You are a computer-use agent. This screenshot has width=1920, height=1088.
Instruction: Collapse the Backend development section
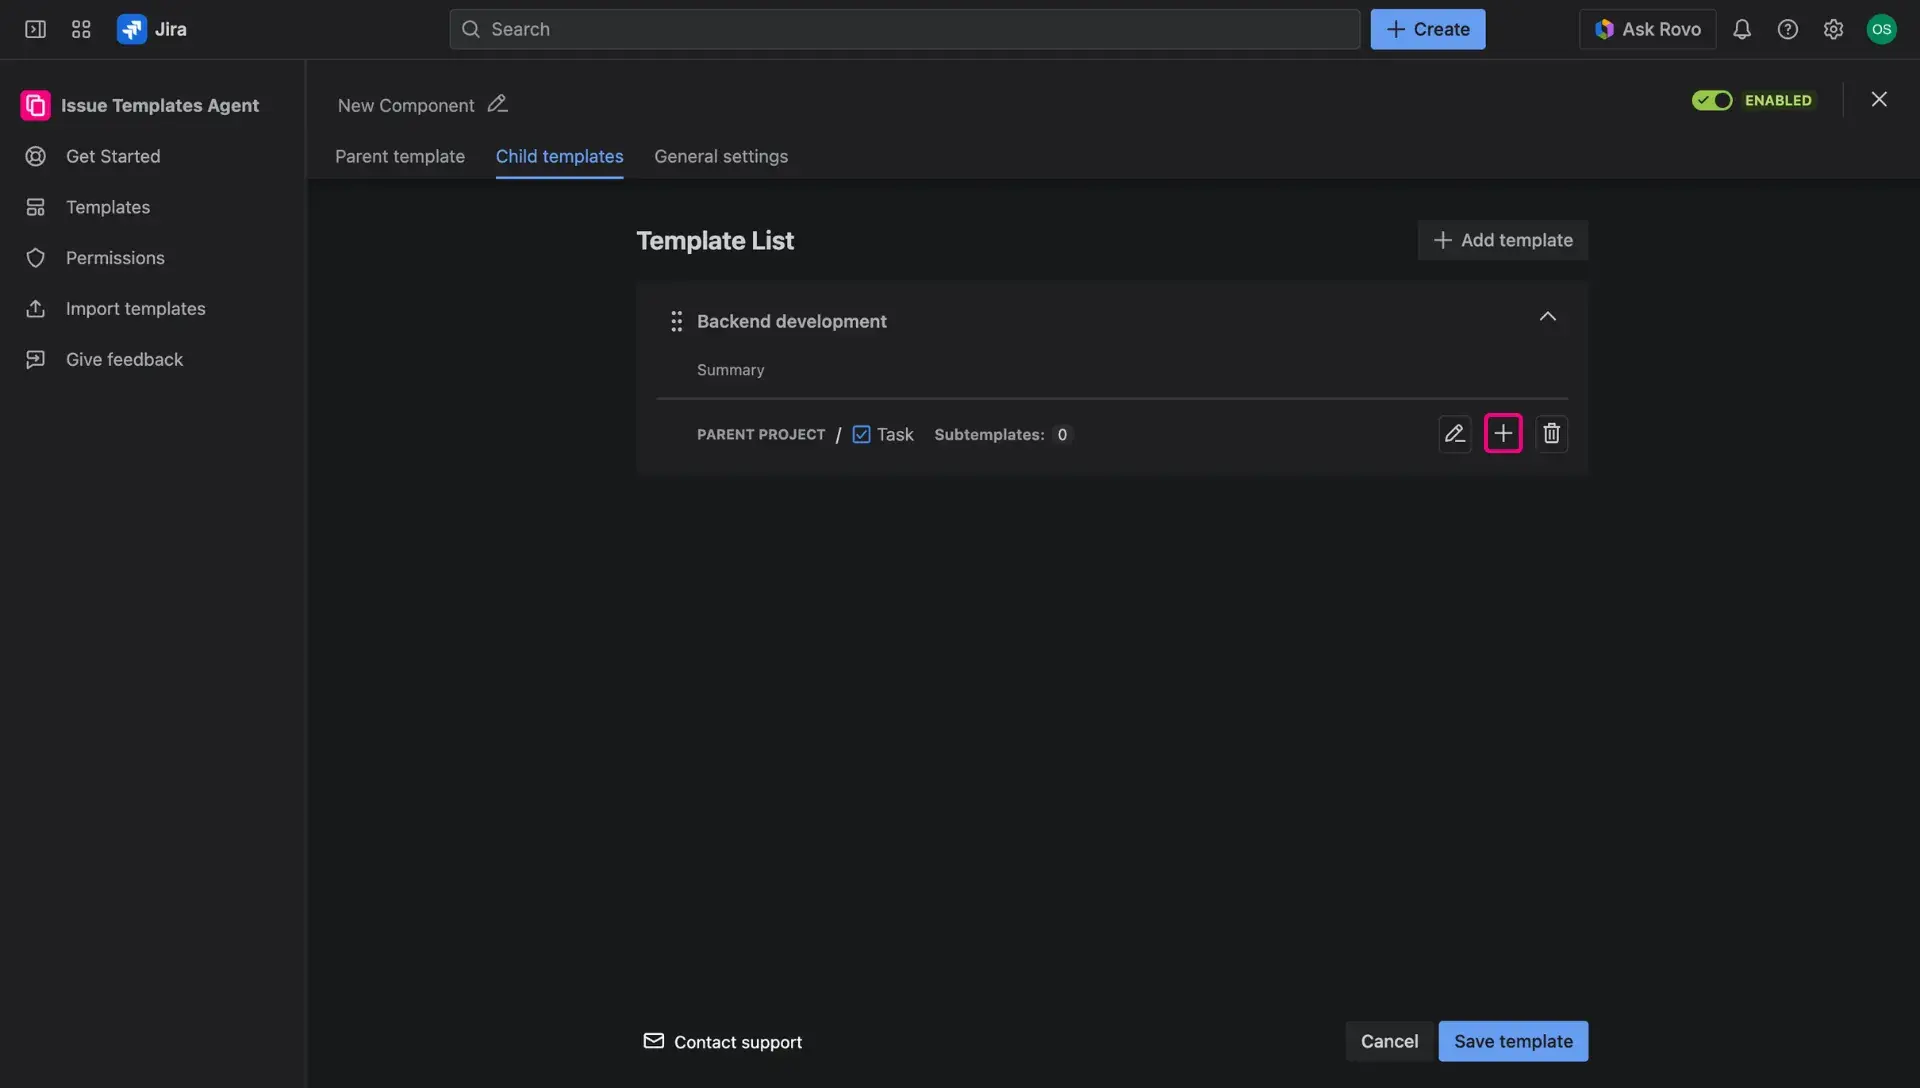(1547, 316)
